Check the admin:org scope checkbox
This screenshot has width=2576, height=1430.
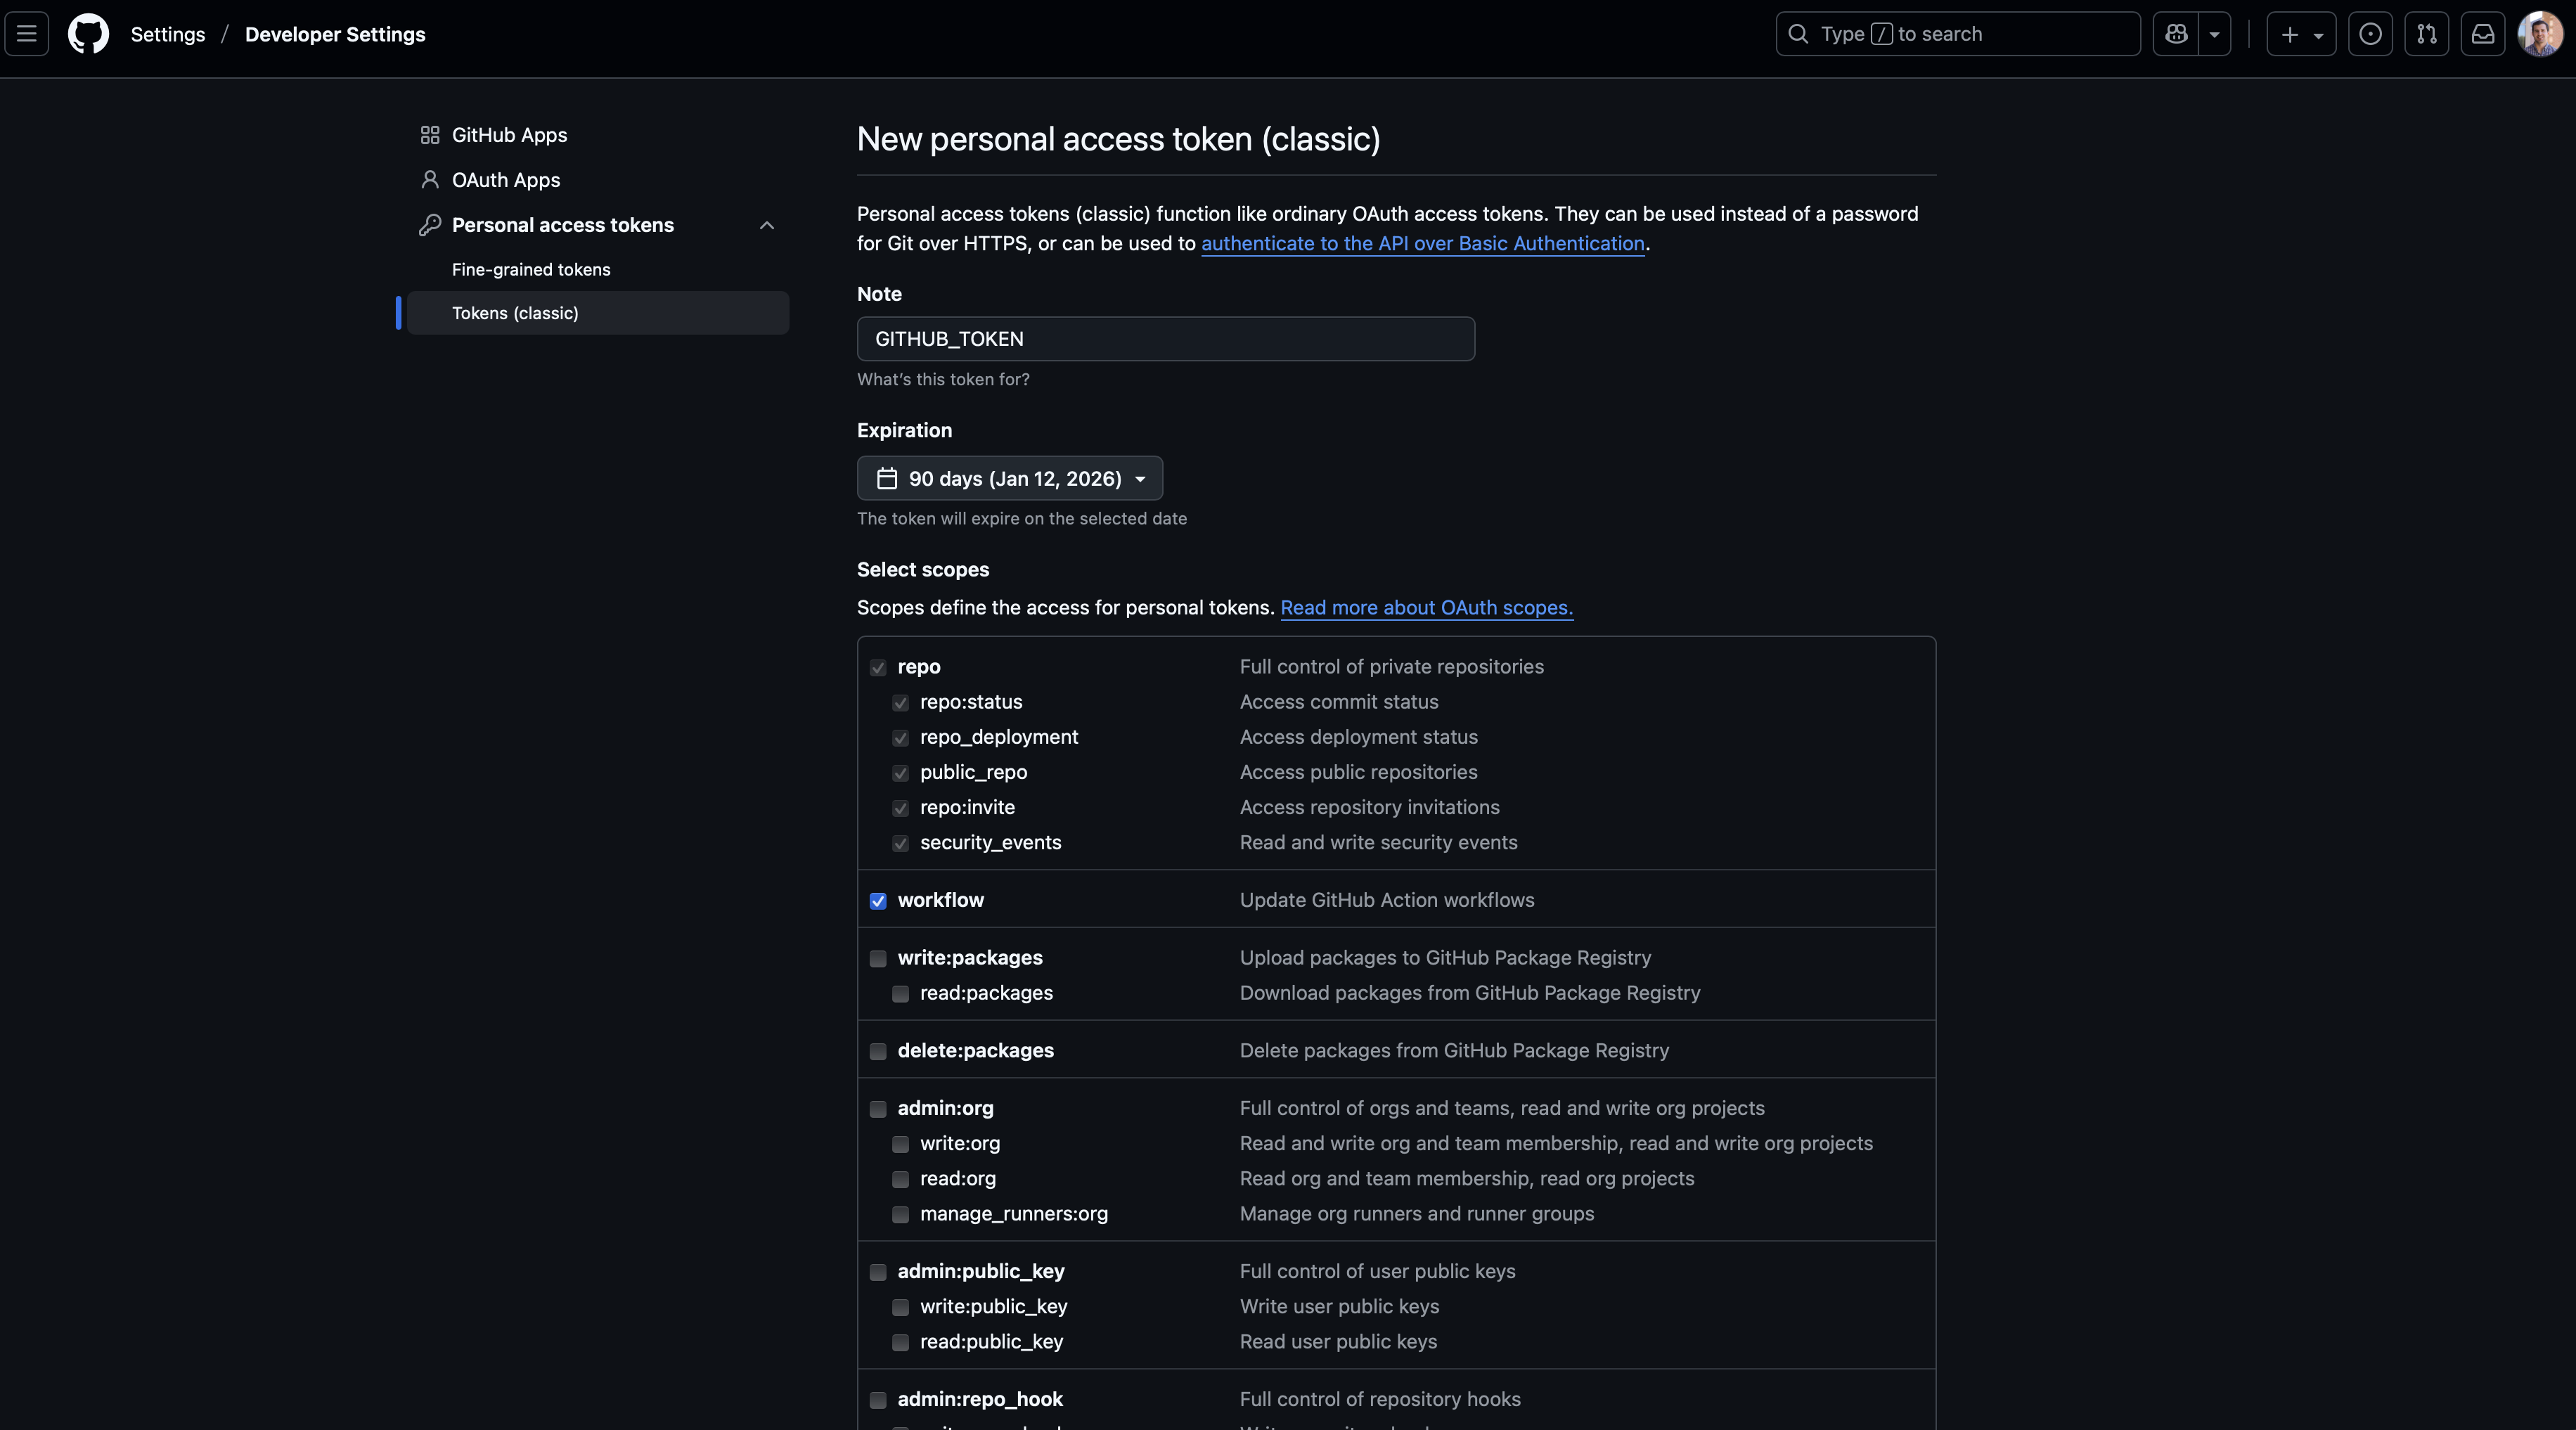coord(878,1109)
